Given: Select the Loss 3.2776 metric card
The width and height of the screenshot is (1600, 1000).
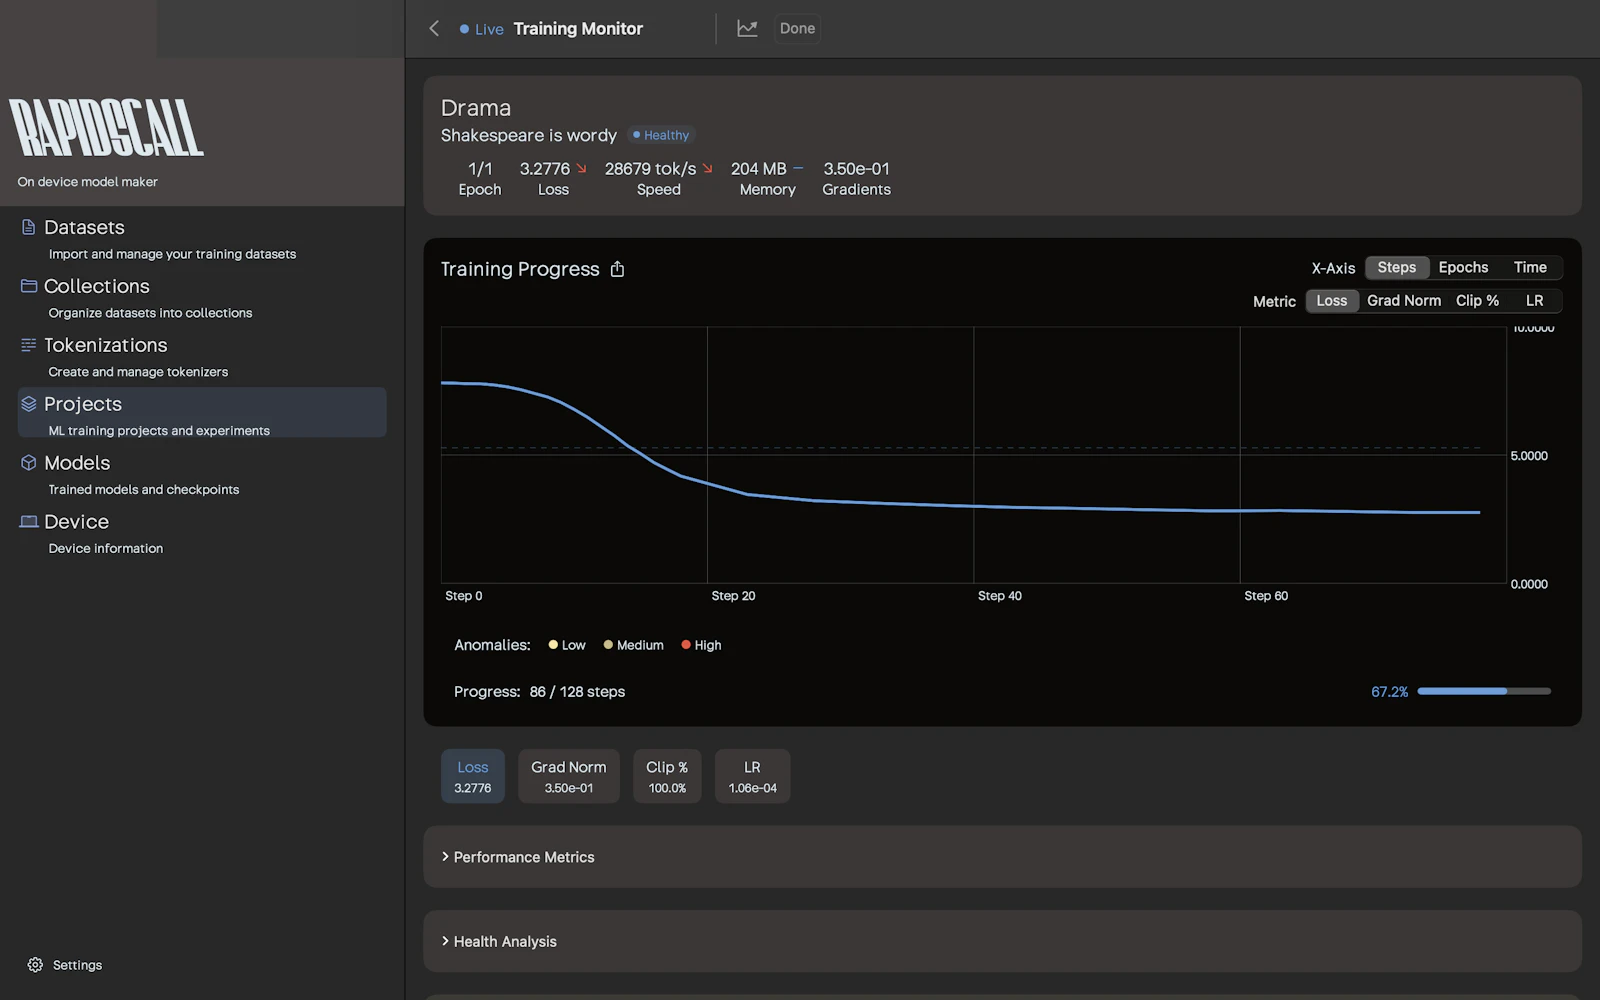Looking at the screenshot, I should point(473,776).
